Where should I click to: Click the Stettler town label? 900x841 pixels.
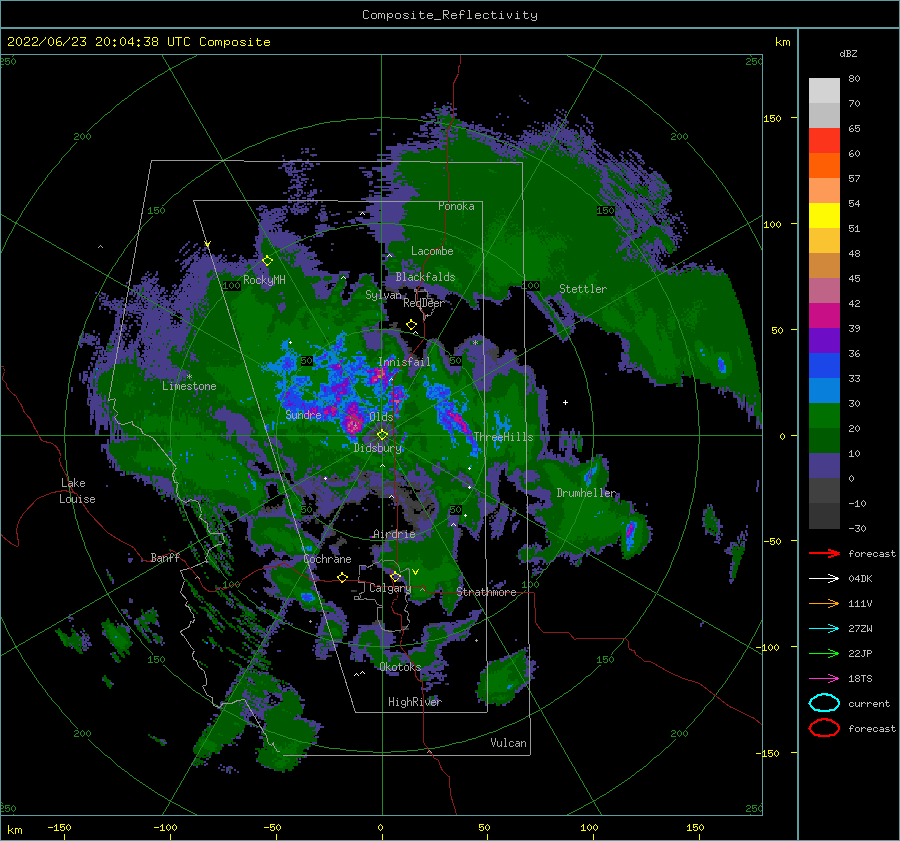(x=583, y=289)
